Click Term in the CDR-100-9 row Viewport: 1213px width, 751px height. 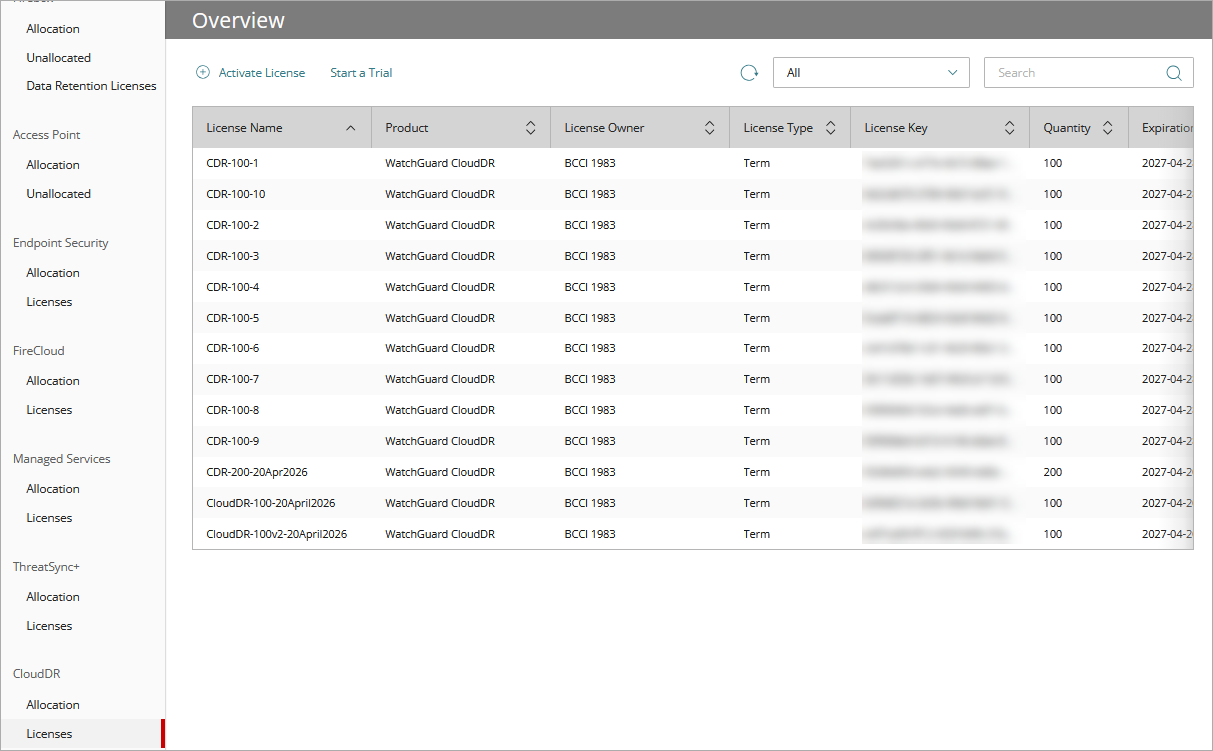click(x=757, y=441)
